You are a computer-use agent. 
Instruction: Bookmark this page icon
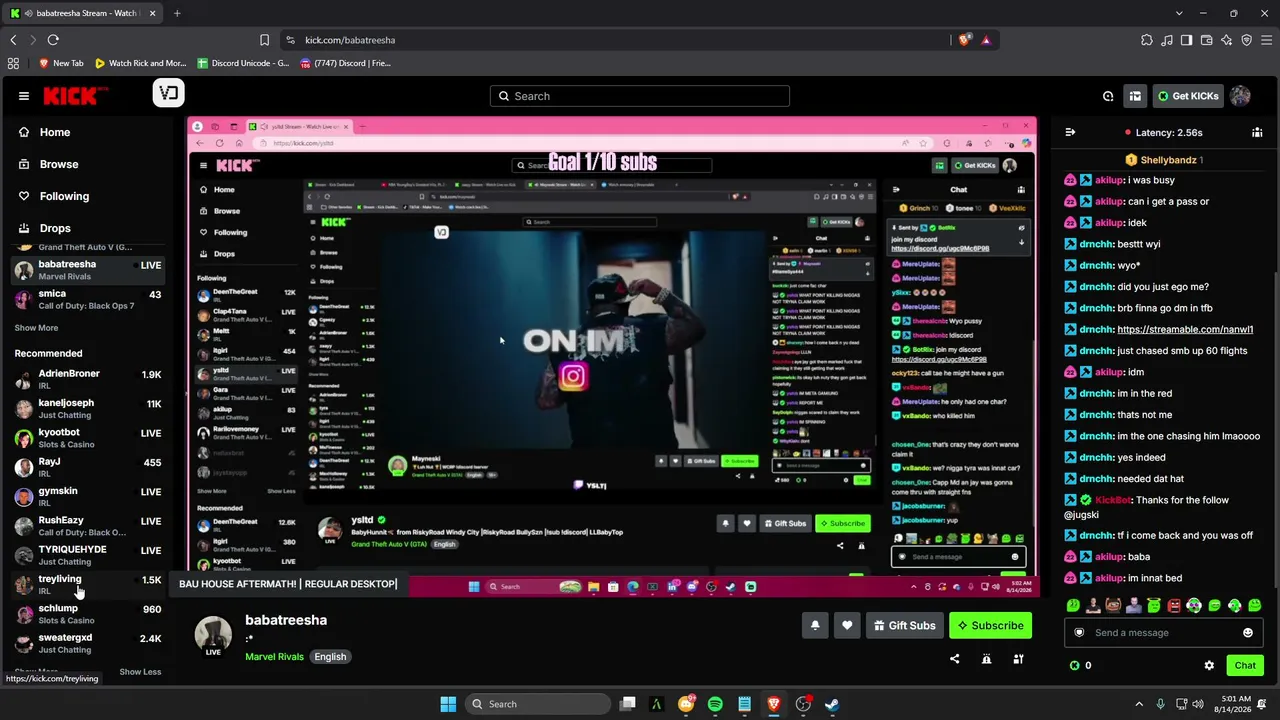pyautogui.click(x=264, y=40)
